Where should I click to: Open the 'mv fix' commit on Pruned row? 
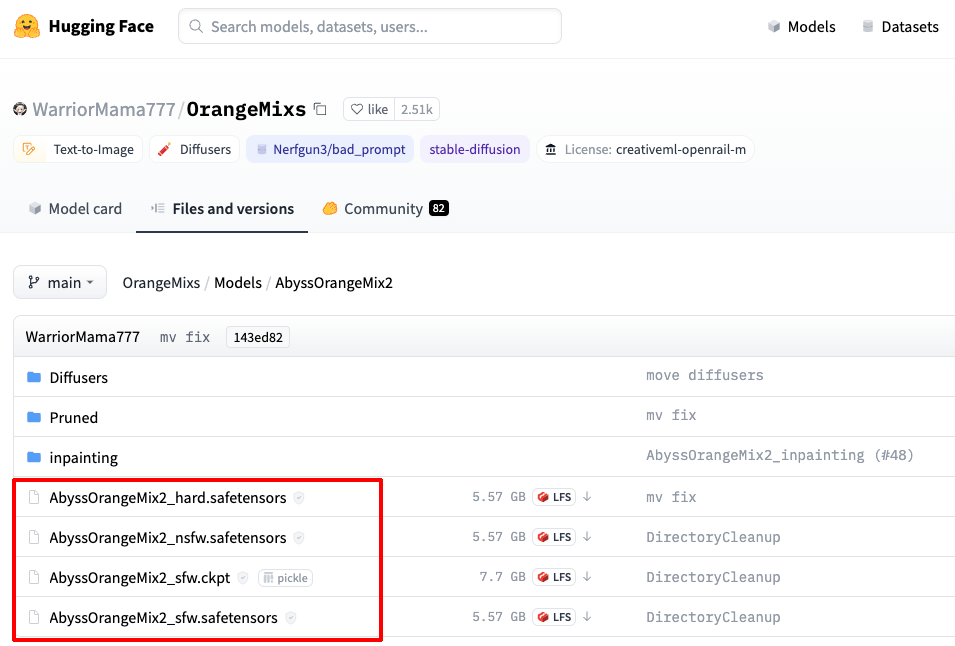pyautogui.click(x=671, y=415)
